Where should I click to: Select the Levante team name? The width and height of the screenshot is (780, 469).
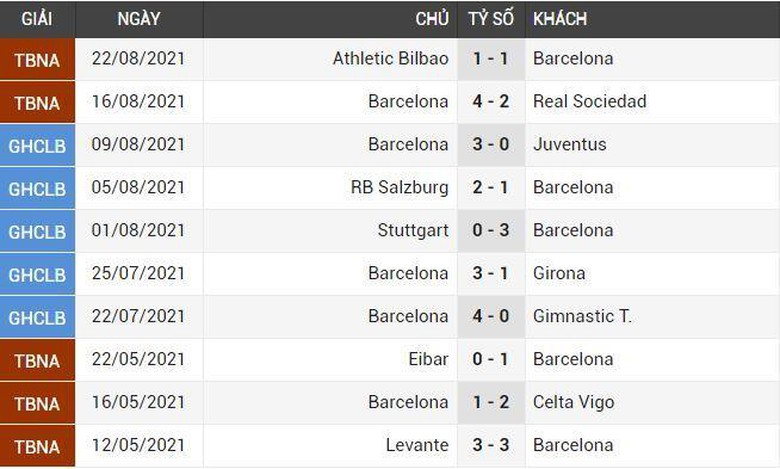417,445
